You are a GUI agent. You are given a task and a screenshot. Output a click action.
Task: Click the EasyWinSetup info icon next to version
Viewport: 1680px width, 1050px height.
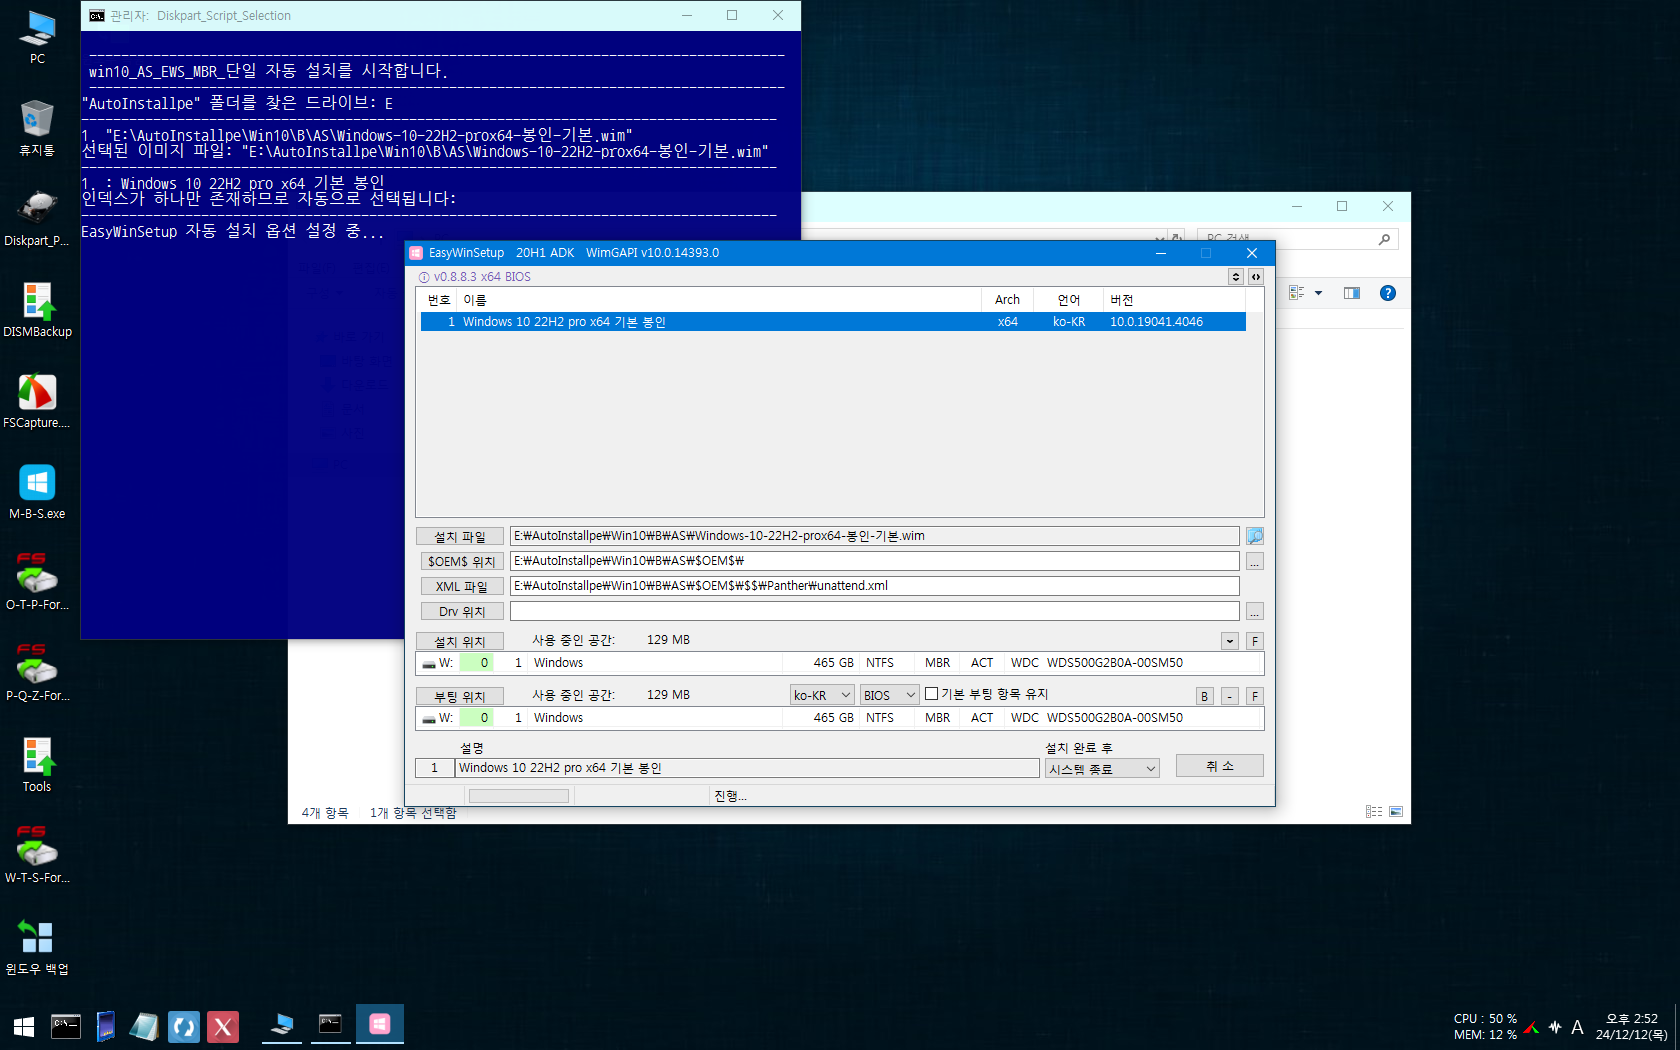pyautogui.click(x=424, y=277)
